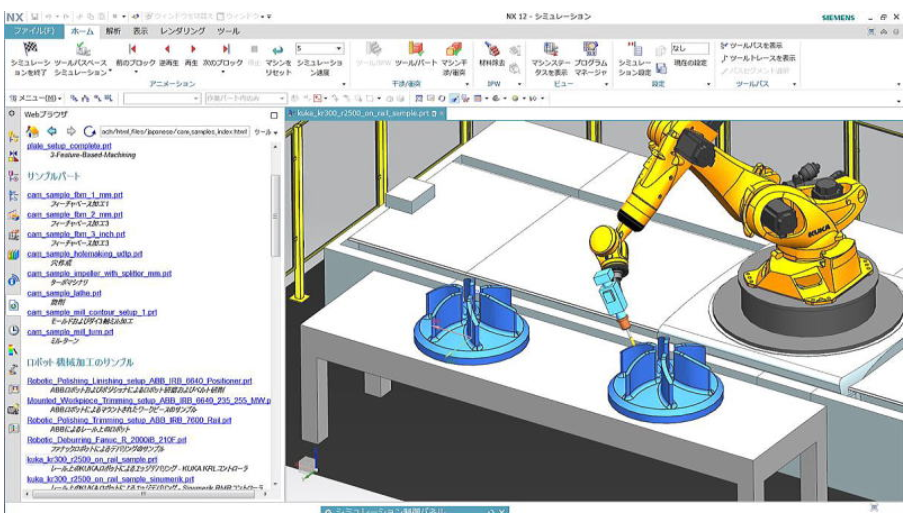Click the view triad cube in the viewport
Screen dimensions: 913x519
(306, 464)
